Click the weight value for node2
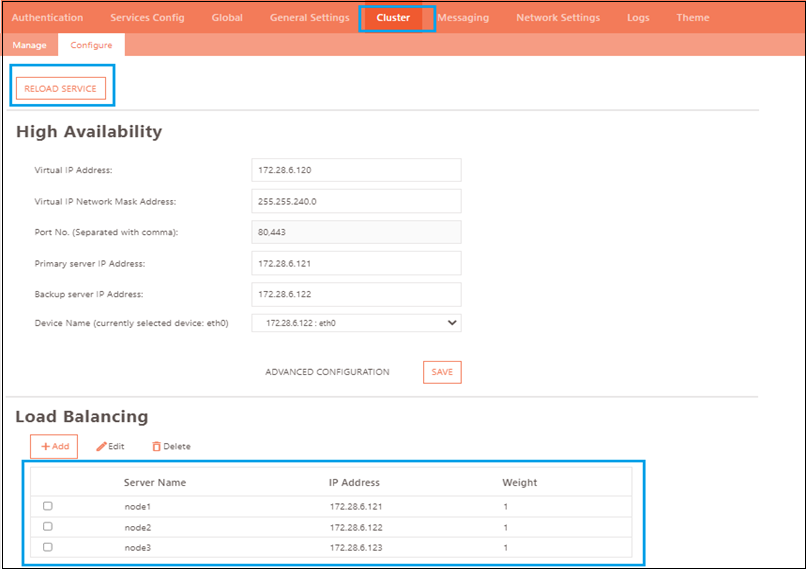The width and height of the screenshot is (806, 569). coord(506,527)
